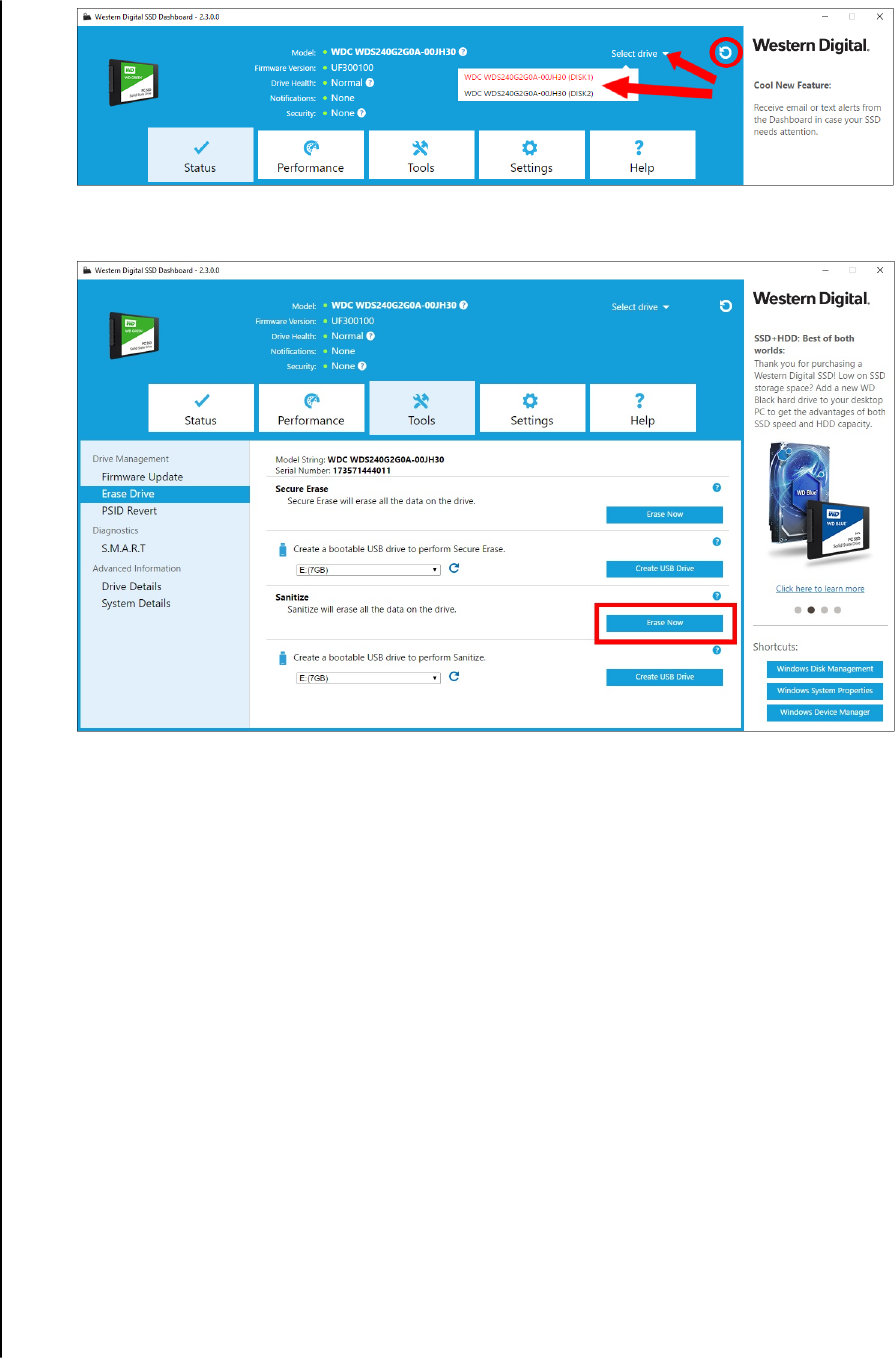Click the help icon next to Model name in upper window
The image size is (895, 1358).
[x=463, y=52]
